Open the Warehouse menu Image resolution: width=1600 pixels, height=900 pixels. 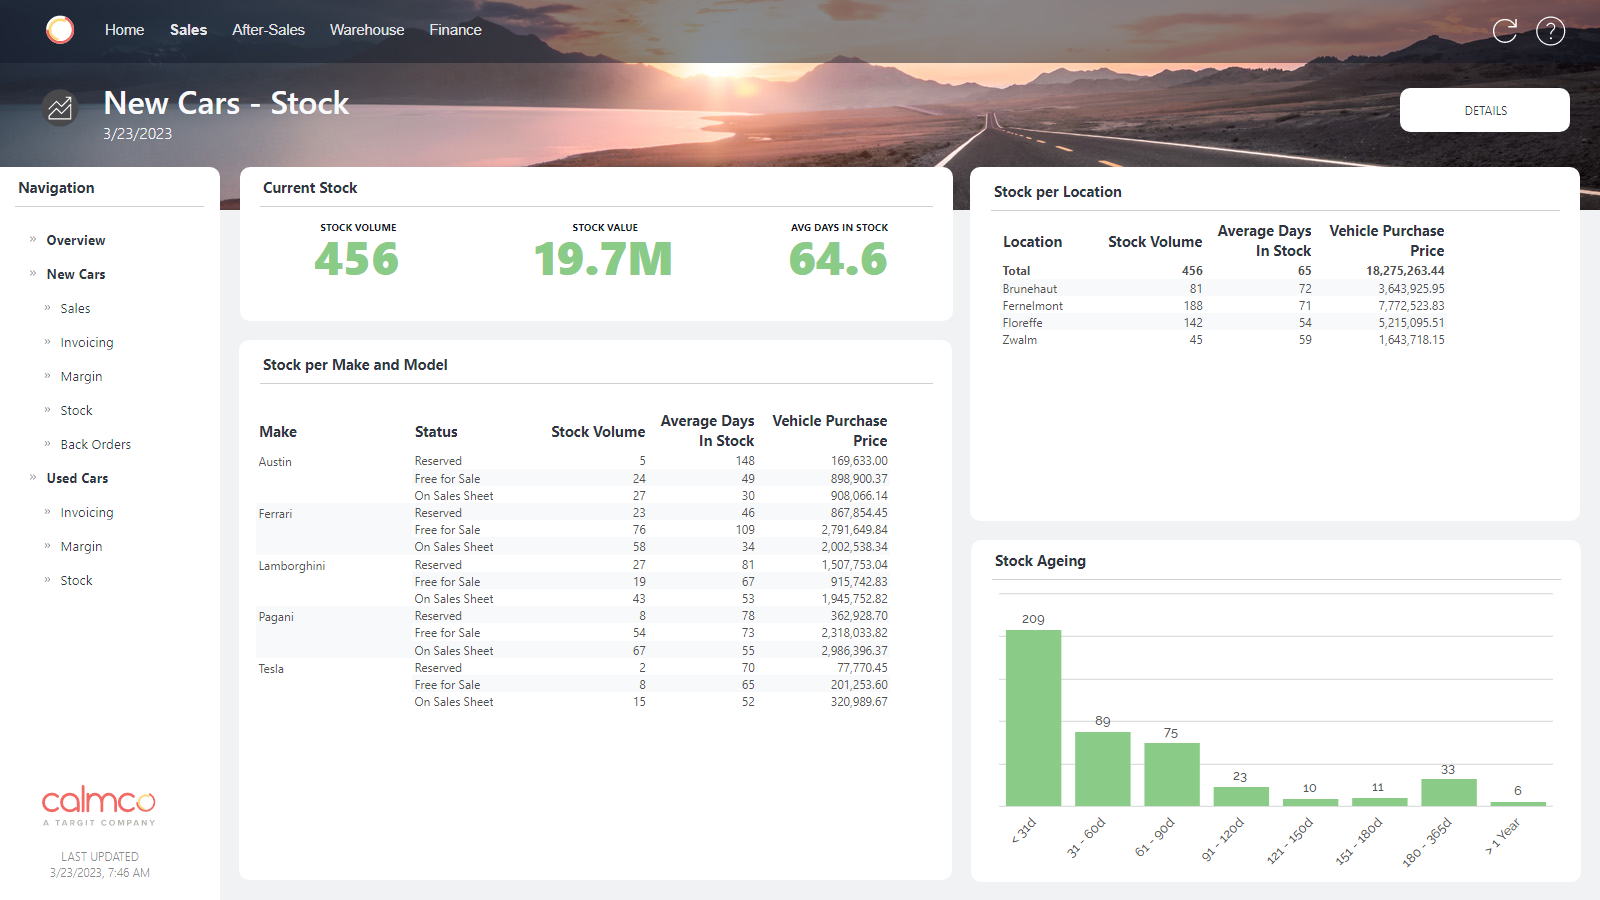(x=367, y=30)
